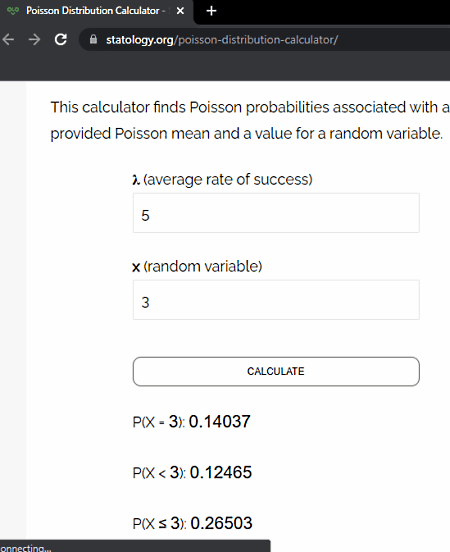The width and height of the screenshot is (450, 552).
Task: Reload the current page
Action: click(x=61, y=39)
